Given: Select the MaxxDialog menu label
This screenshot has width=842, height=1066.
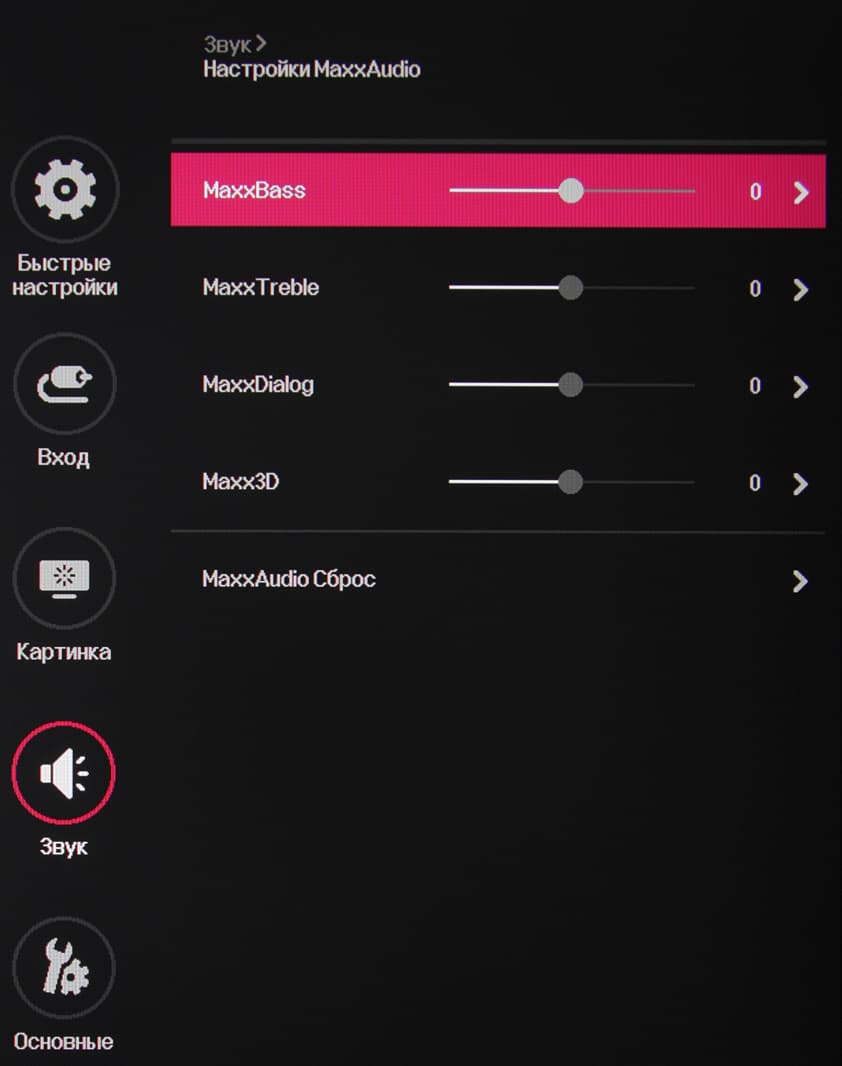Looking at the screenshot, I should pyautogui.click(x=258, y=385).
